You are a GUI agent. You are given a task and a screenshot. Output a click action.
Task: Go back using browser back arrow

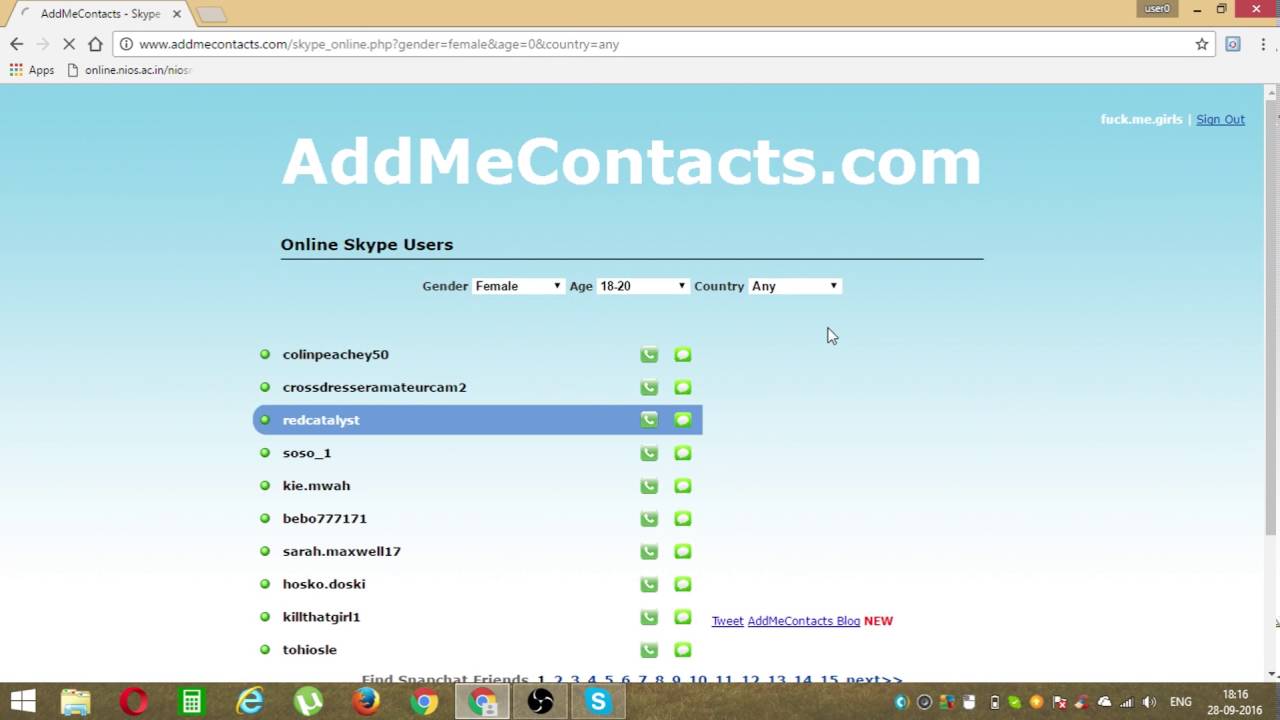pos(16,44)
